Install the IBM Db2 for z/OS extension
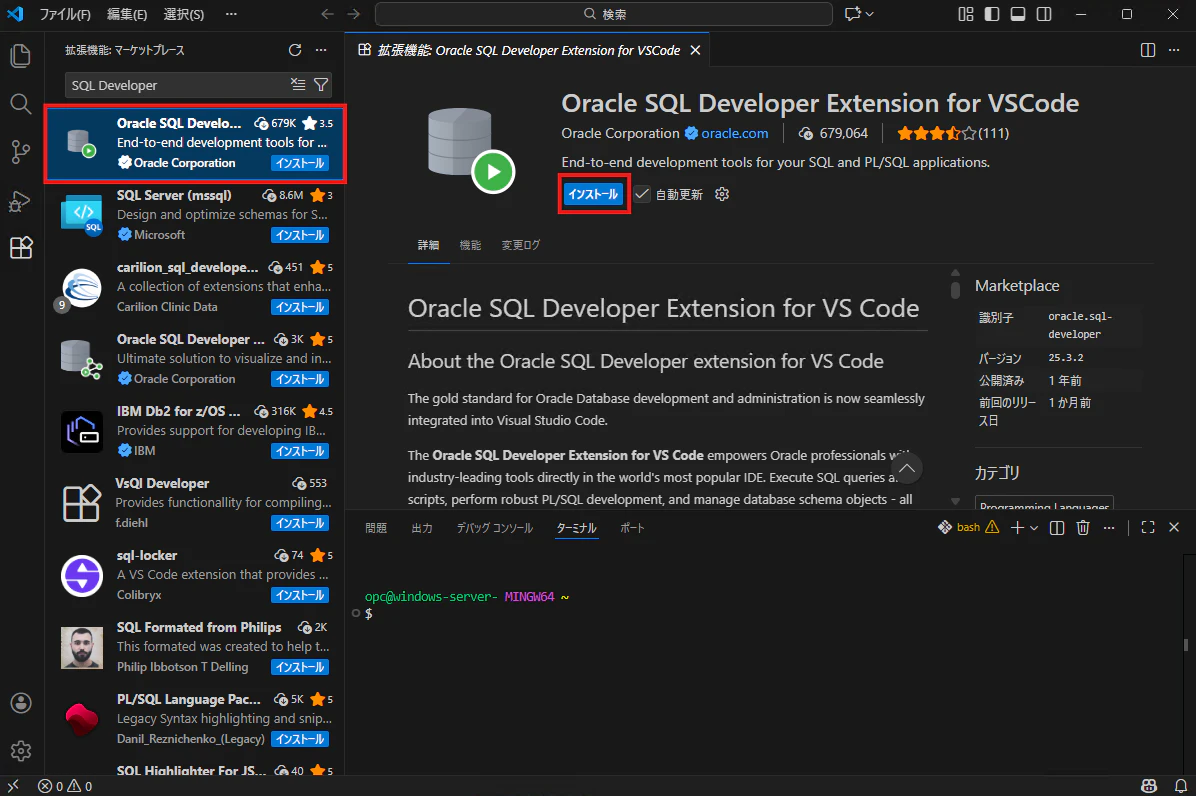Screen dimensions: 1196x796 point(300,451)
